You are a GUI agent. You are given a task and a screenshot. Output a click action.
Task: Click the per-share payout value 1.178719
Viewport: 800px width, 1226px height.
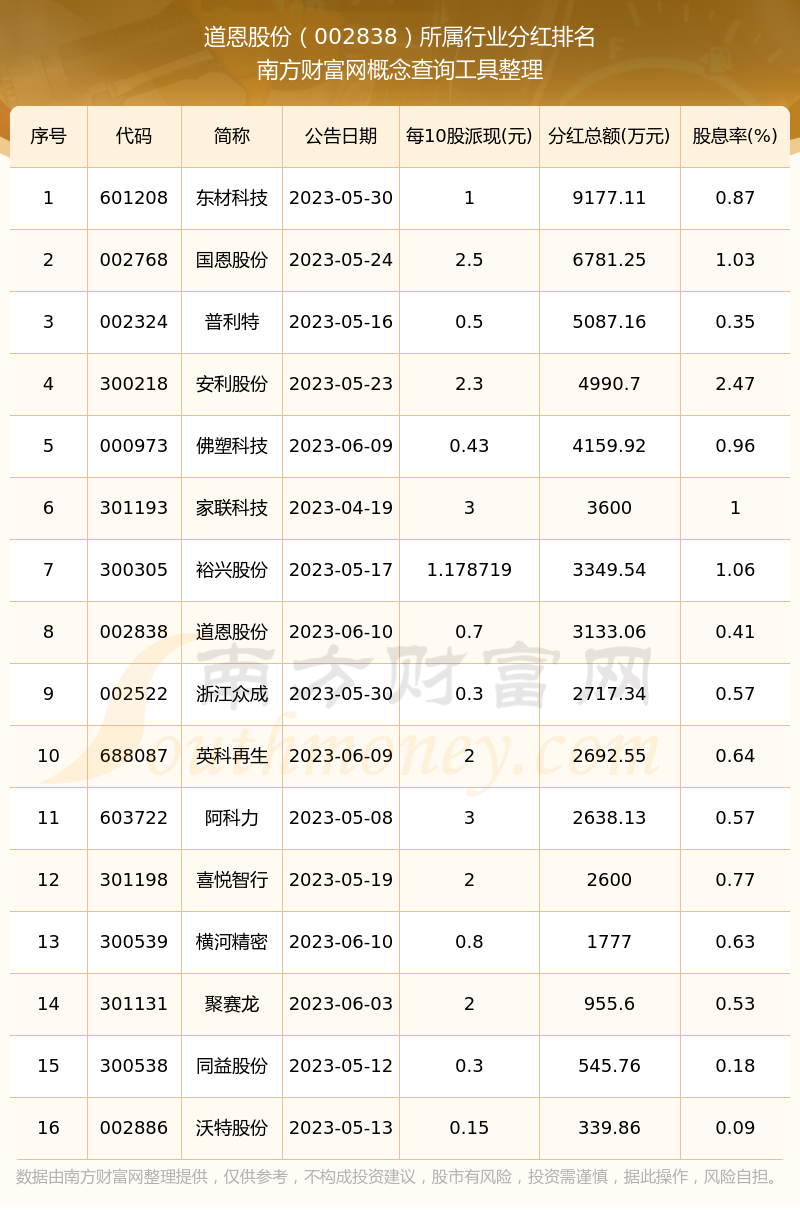[469, 570]
